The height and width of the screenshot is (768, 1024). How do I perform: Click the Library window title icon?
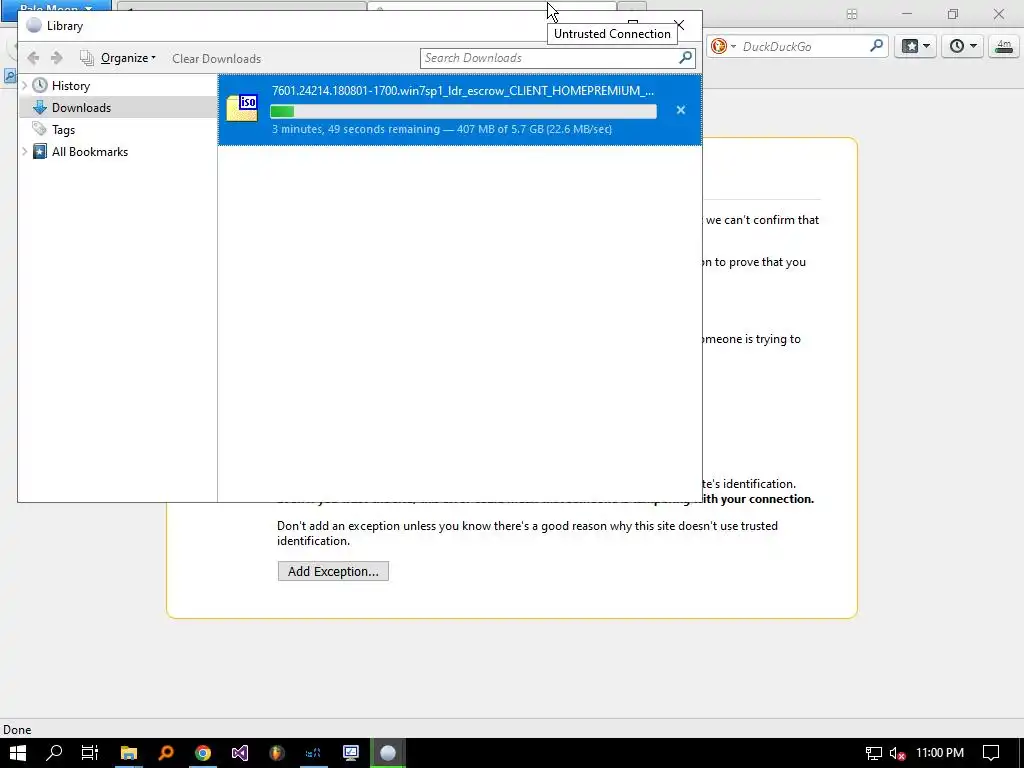(x=34, y=25)
